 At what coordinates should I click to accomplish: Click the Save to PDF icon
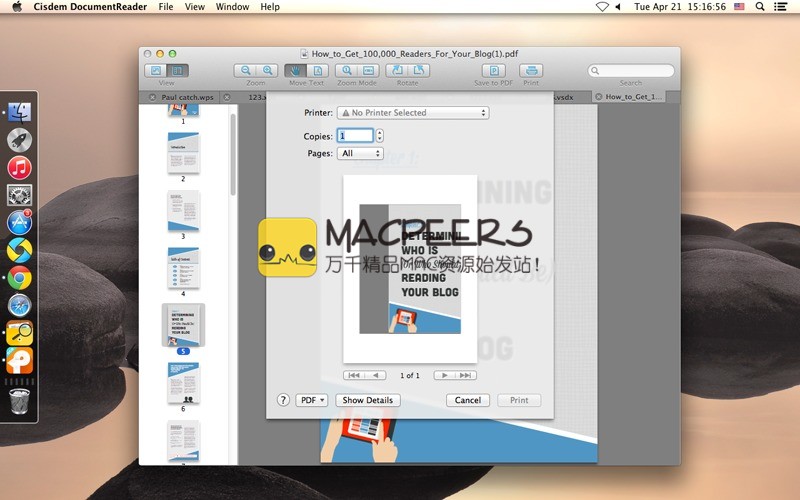[493, 71]
